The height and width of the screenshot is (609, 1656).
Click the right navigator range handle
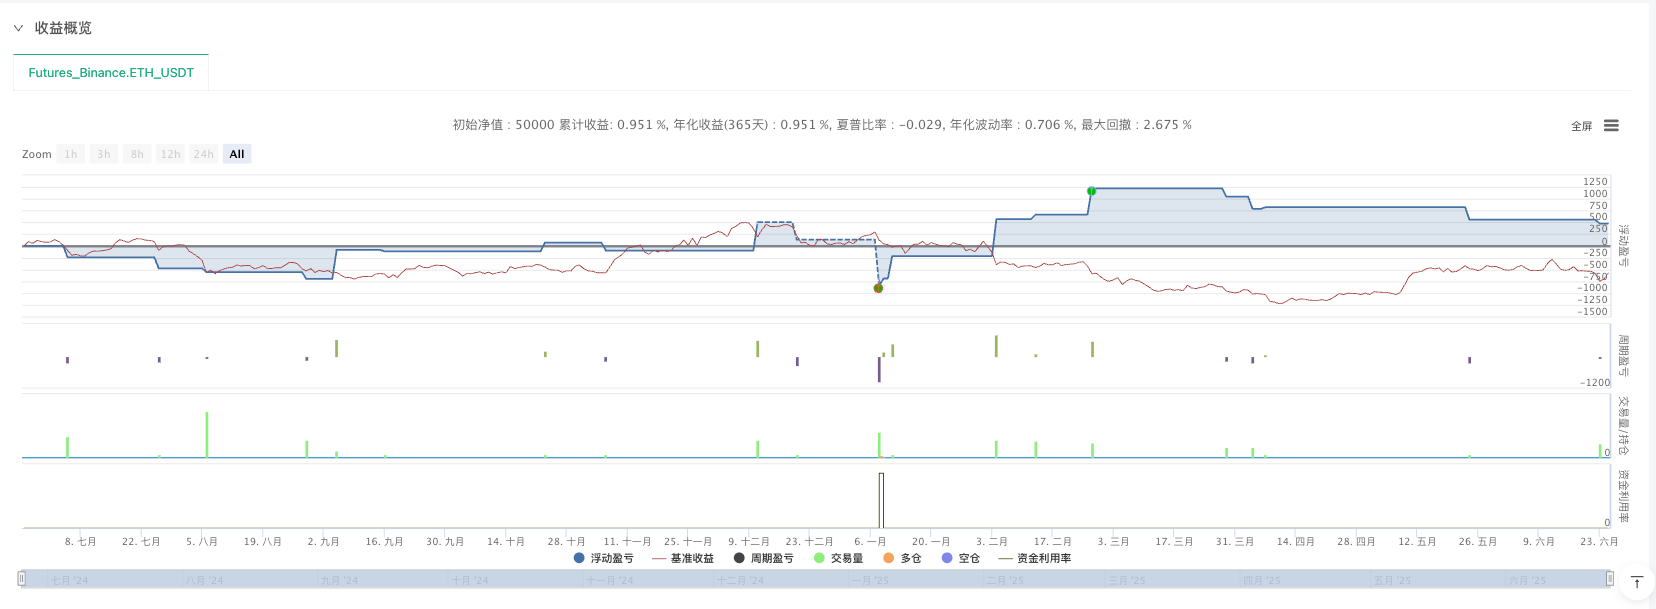click(x=1609, y=578)
